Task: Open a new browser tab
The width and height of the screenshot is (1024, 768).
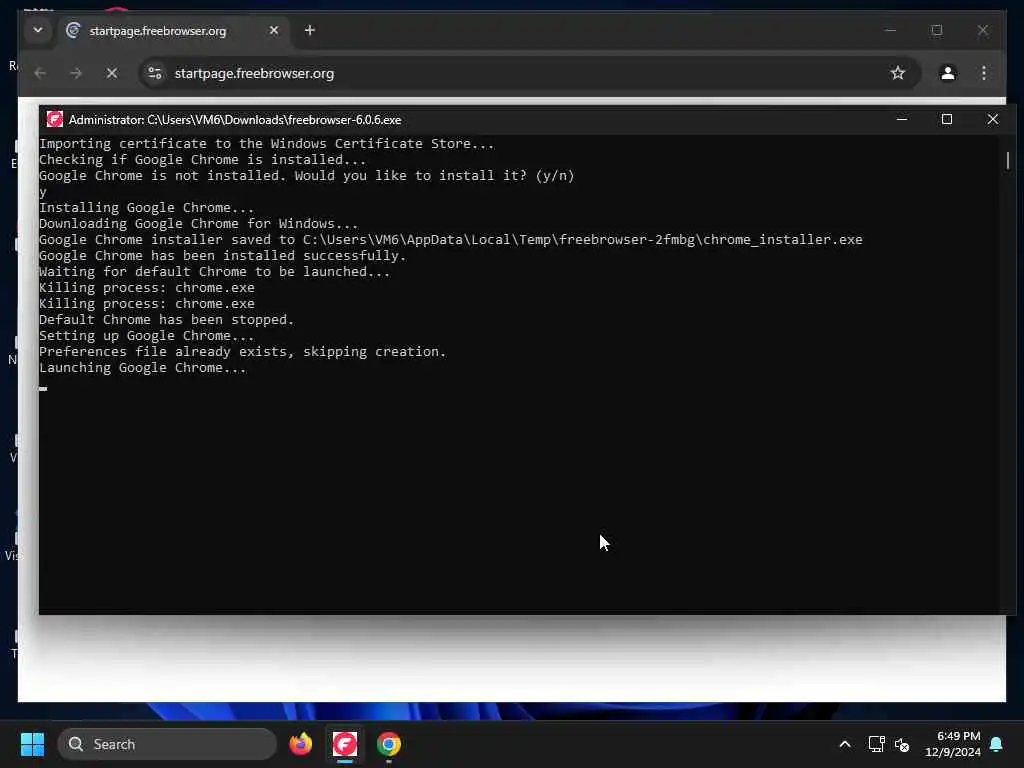Action: point(310,30)
